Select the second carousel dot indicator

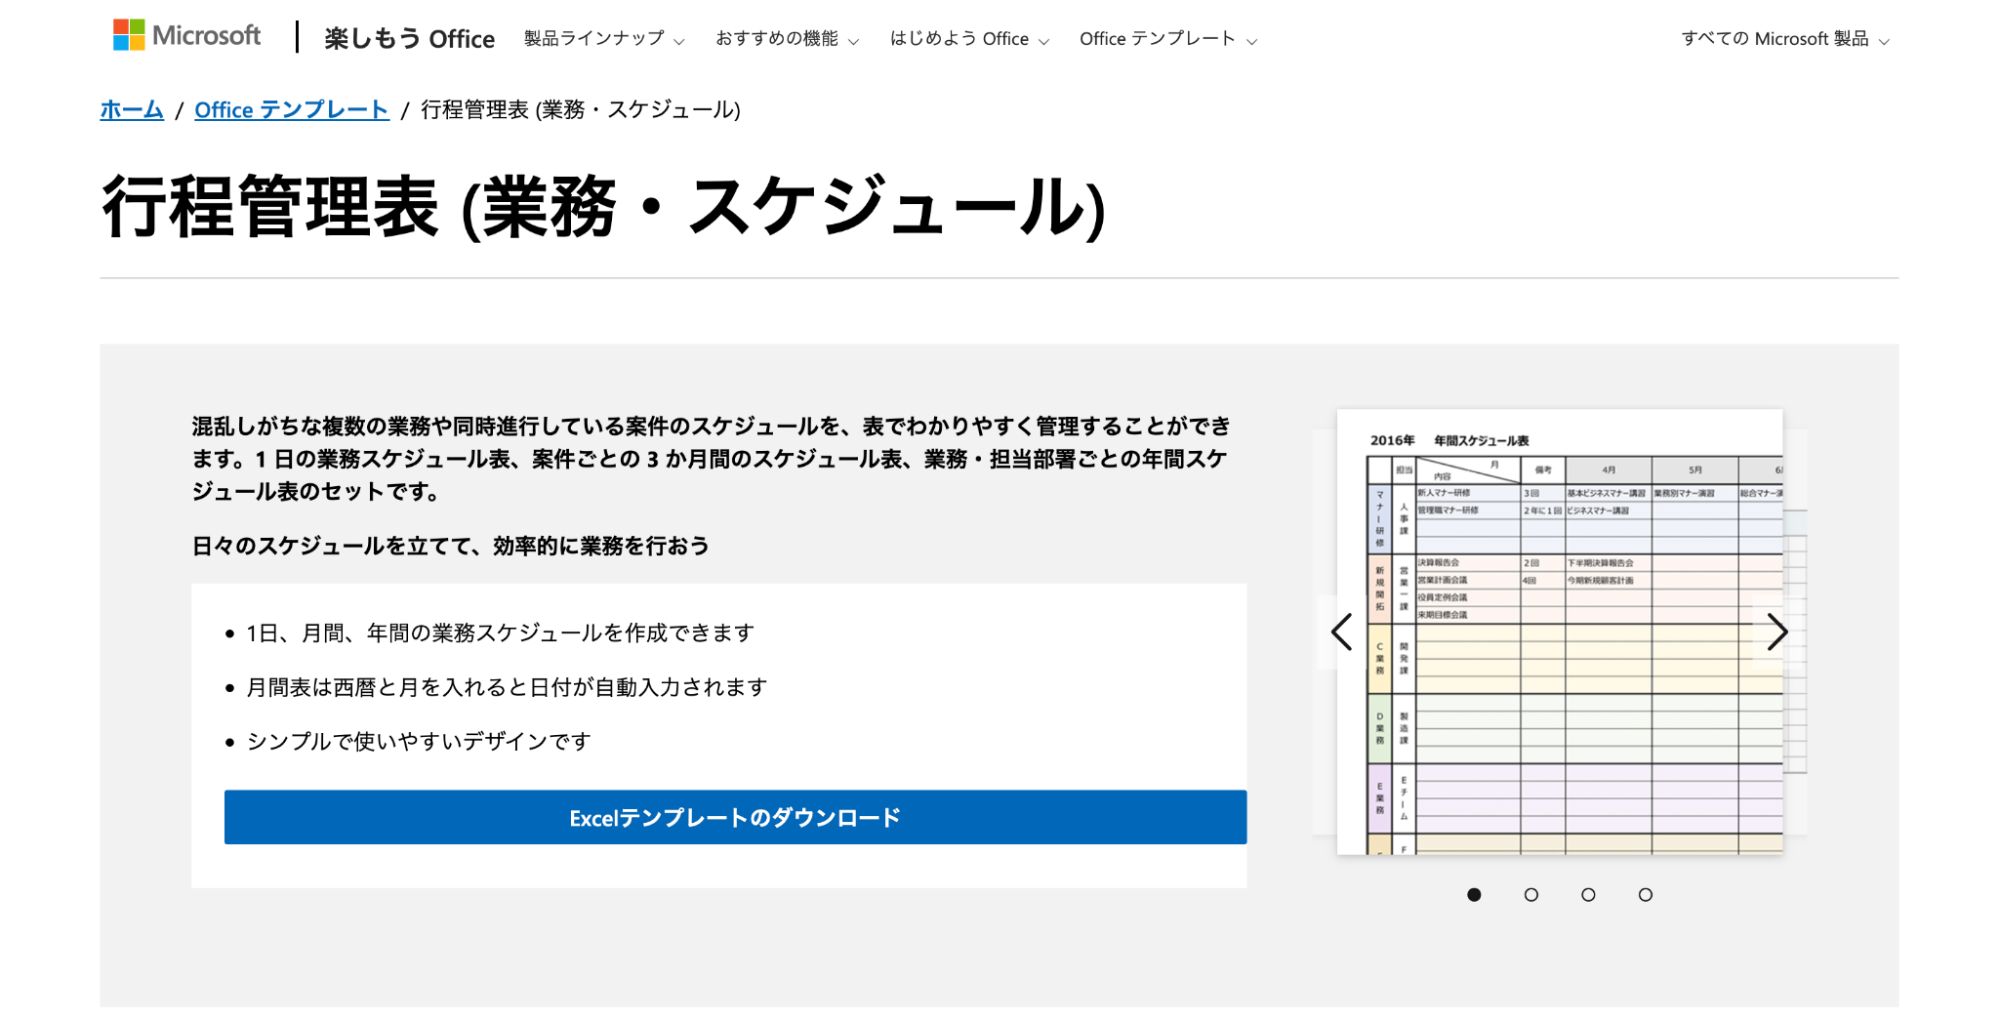[x=1531, y=895]
